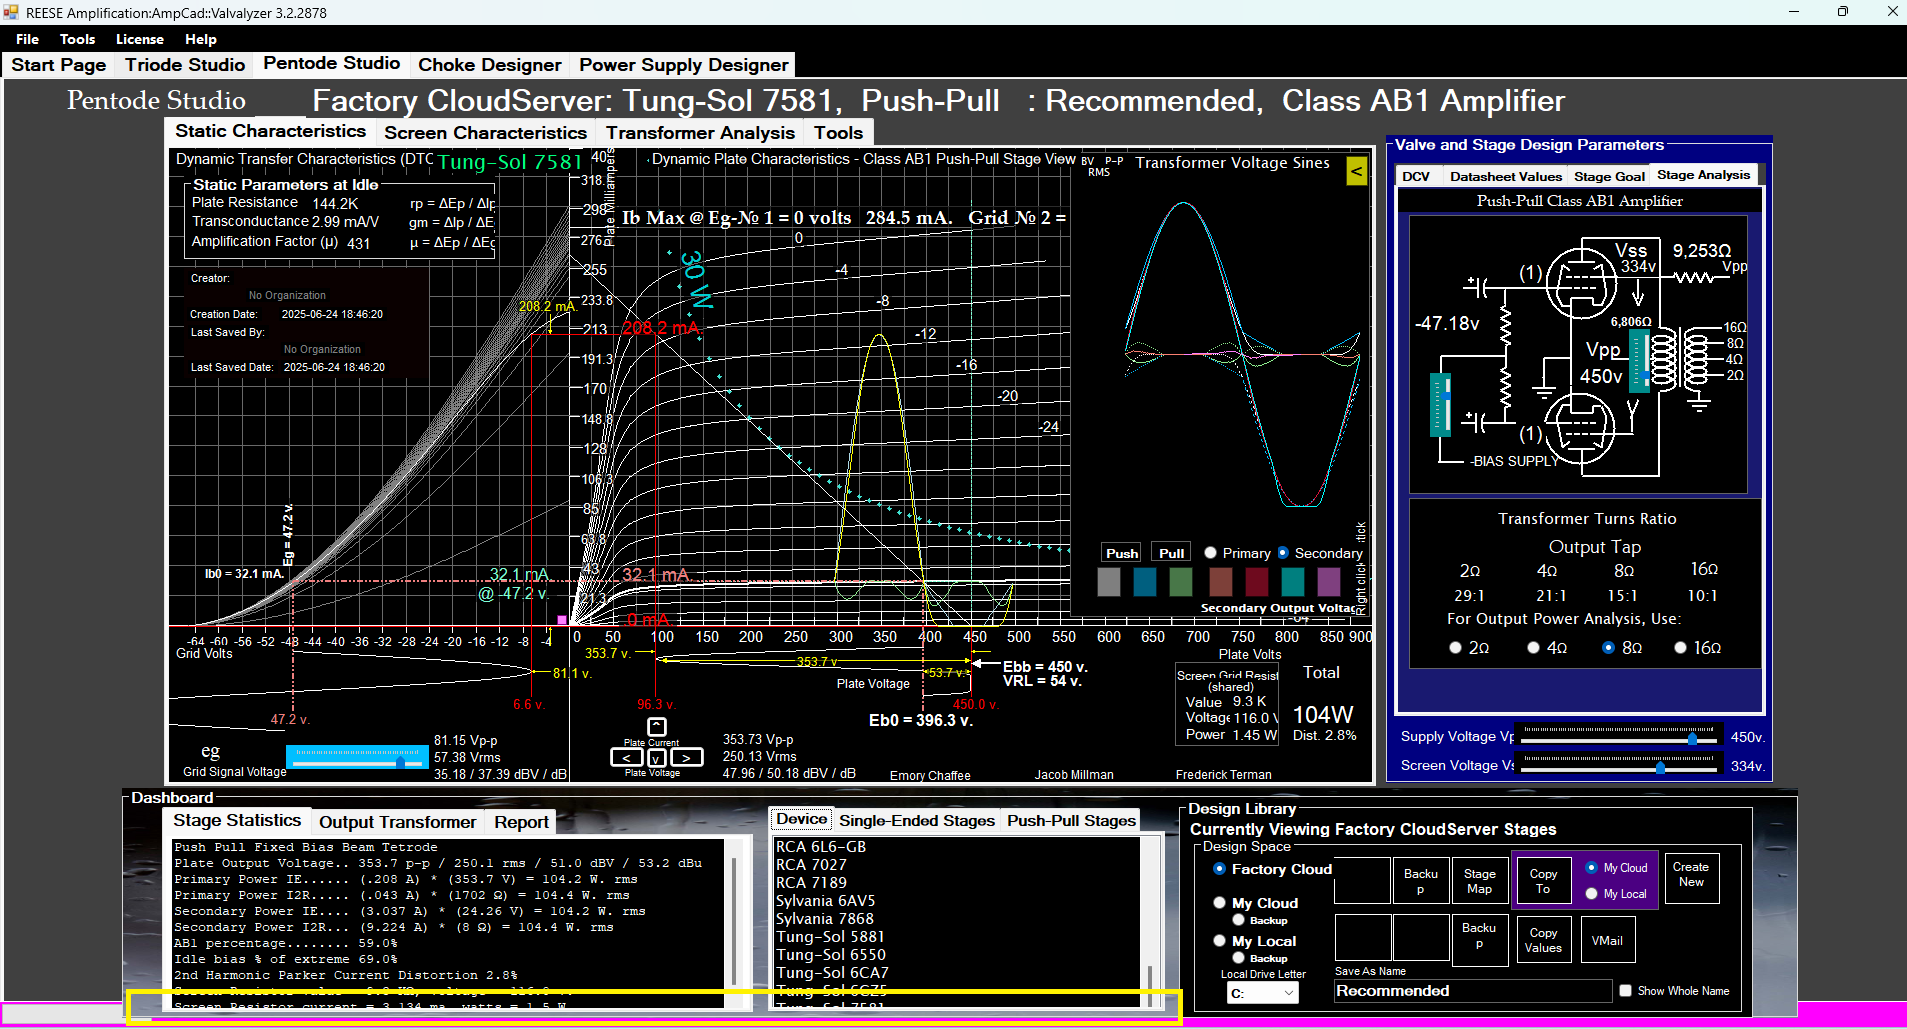
Task: Switch to DCV parameters tab
Action: tap(1416, 176)
